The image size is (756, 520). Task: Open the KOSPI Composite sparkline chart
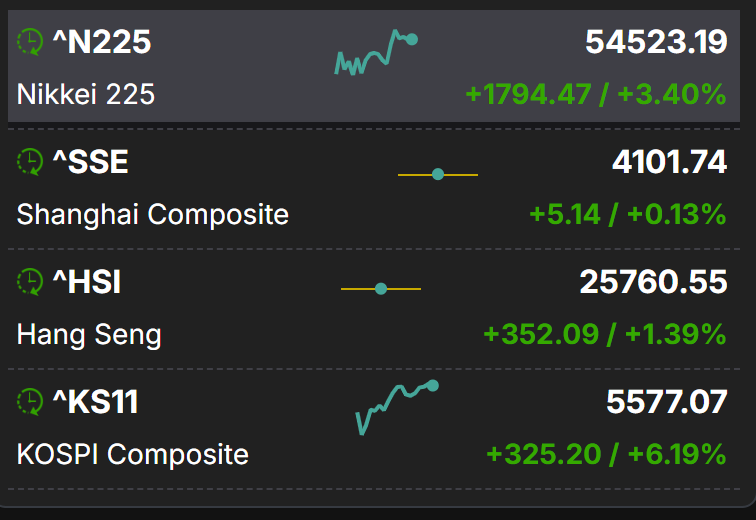tap(396, 406)
